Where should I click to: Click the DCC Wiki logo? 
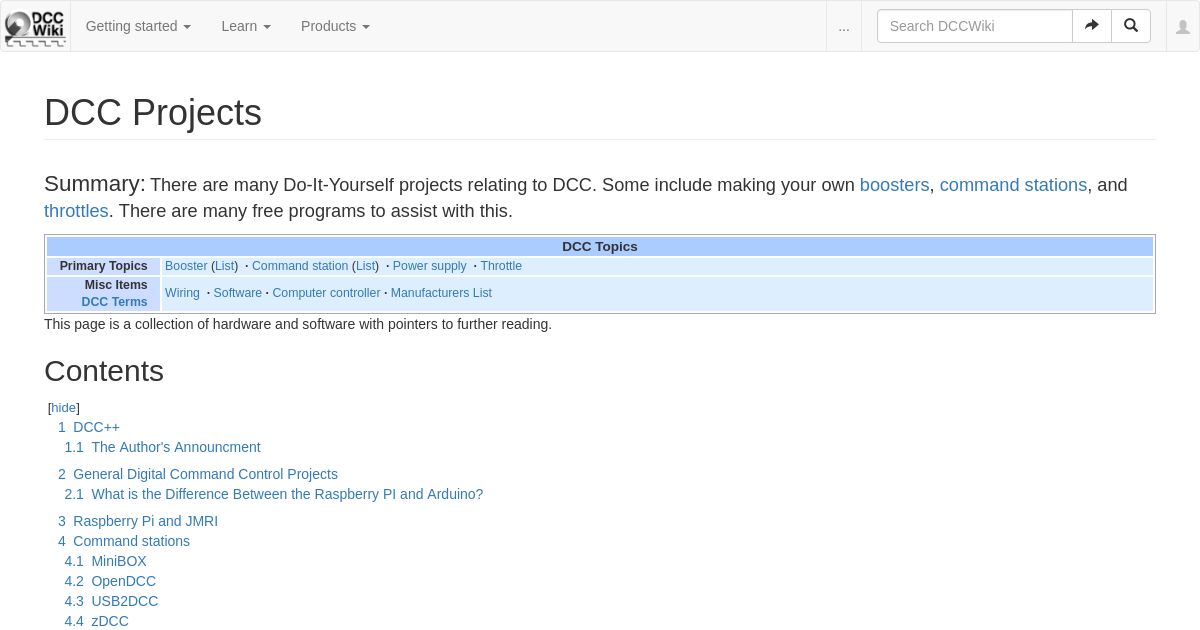(x=35, y=27)
